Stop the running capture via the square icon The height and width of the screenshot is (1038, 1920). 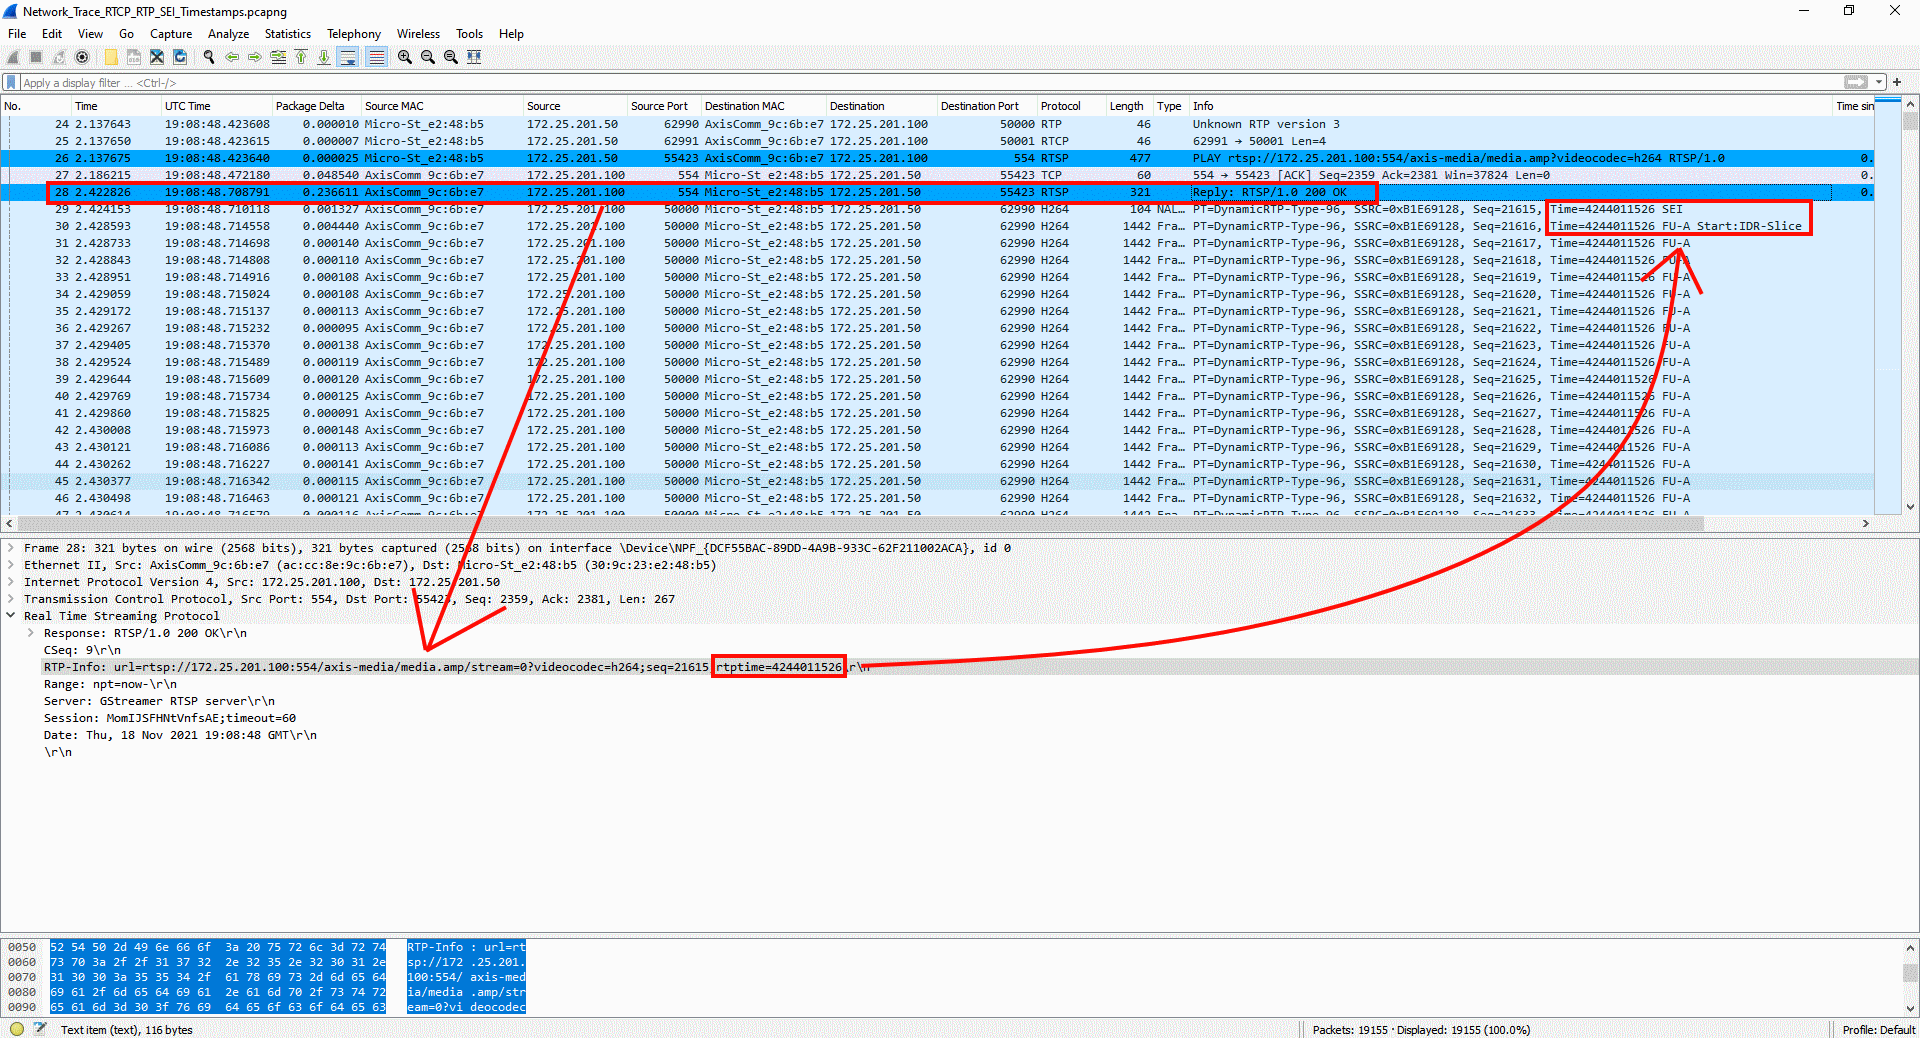pyautogui.click(x=36, y=57)
